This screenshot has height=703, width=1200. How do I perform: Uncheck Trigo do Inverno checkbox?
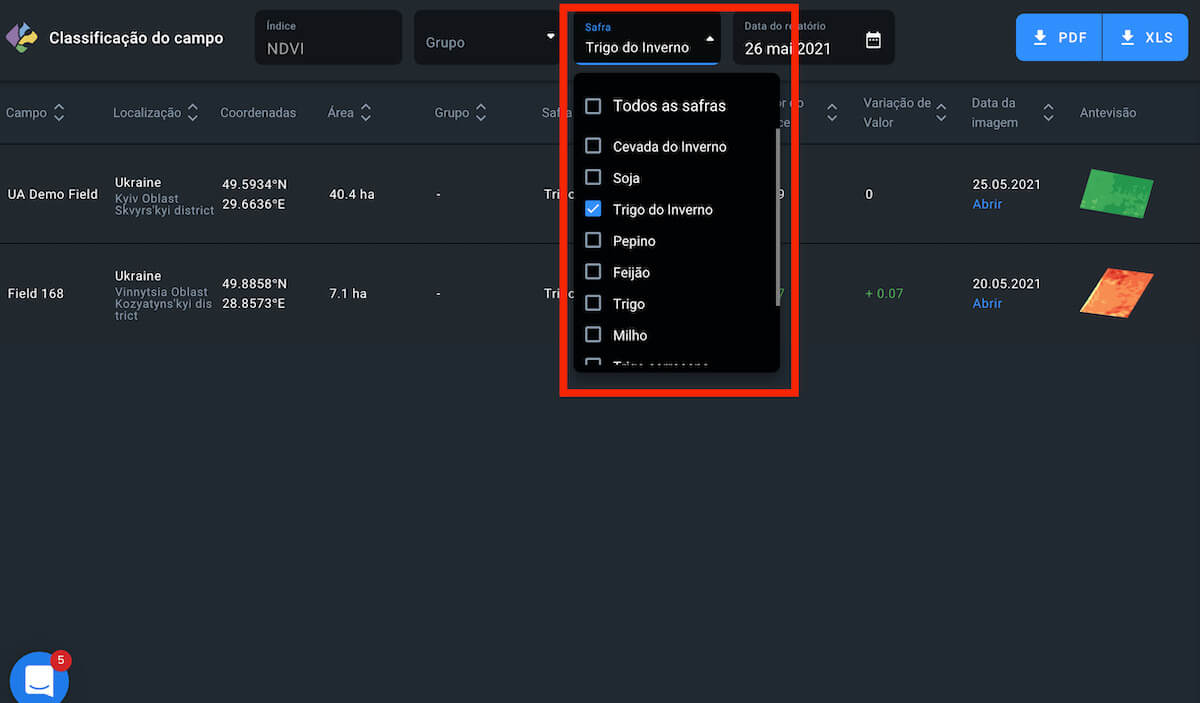(x=593, y=209)
